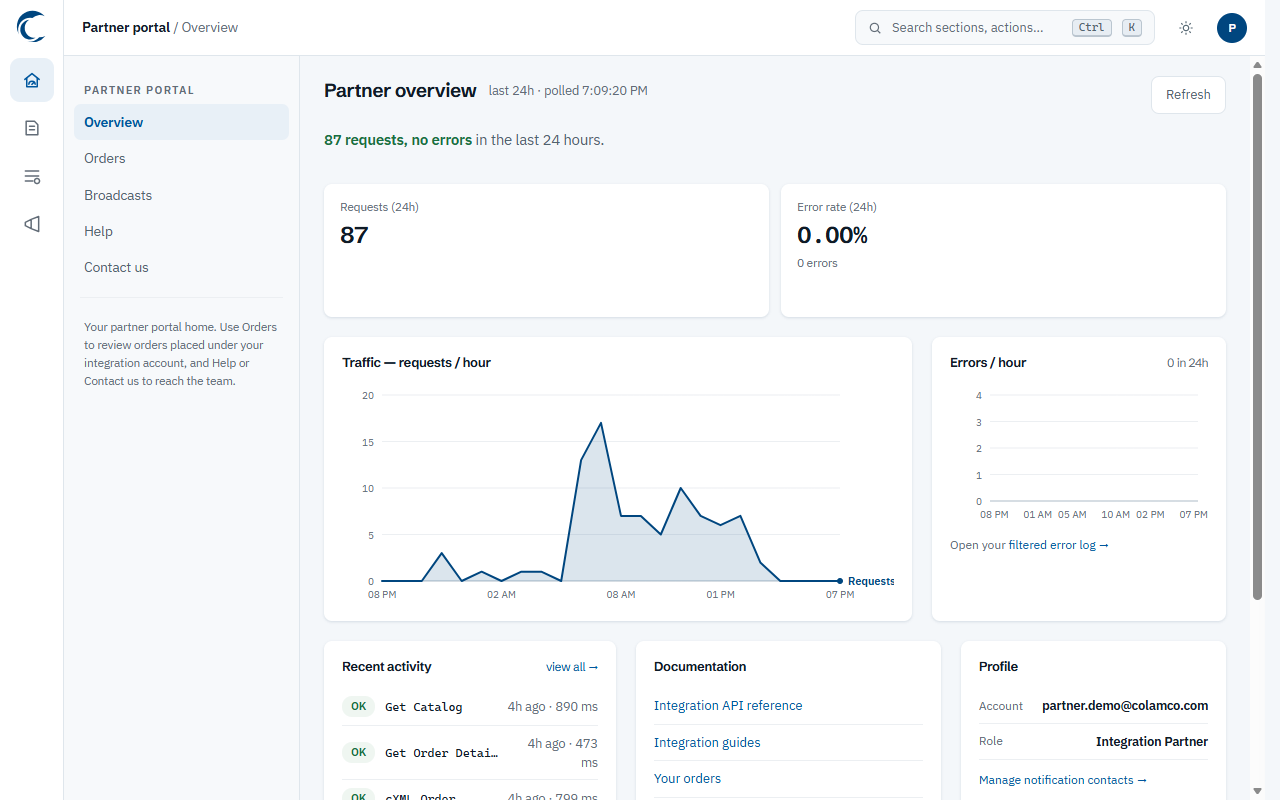Click the Partner overview heading
Viewport: 1280px width, 800px height.
(400, 91)
